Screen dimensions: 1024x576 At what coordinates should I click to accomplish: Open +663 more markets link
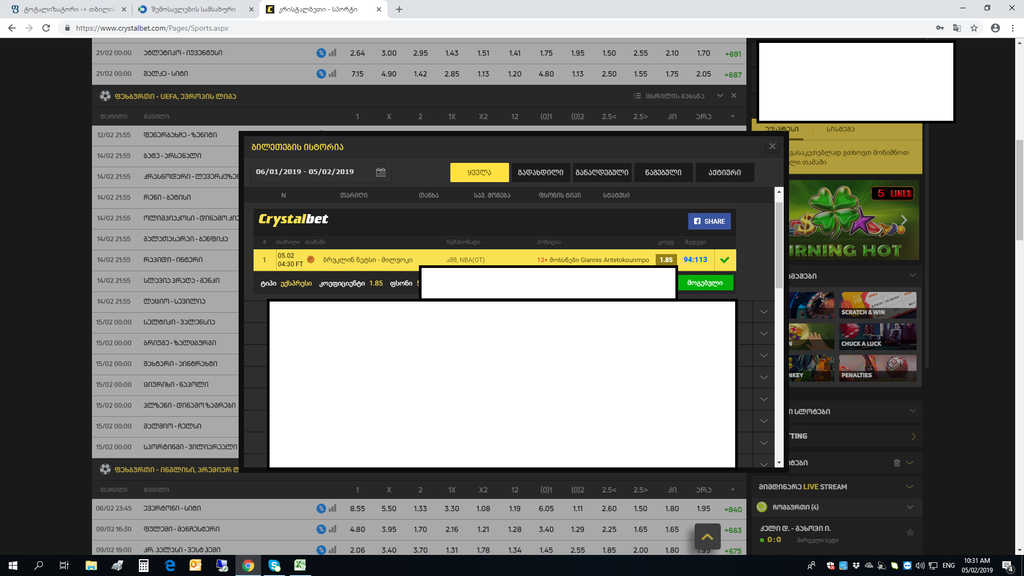tap(733, 530)
